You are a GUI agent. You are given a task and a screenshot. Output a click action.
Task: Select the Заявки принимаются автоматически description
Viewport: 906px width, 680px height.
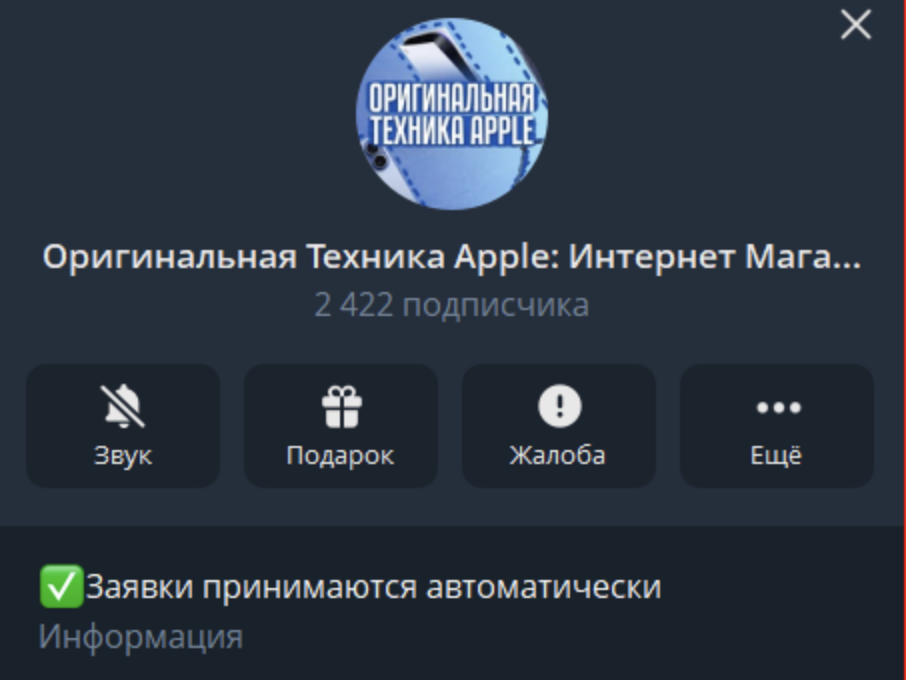(x=373, y=587)
